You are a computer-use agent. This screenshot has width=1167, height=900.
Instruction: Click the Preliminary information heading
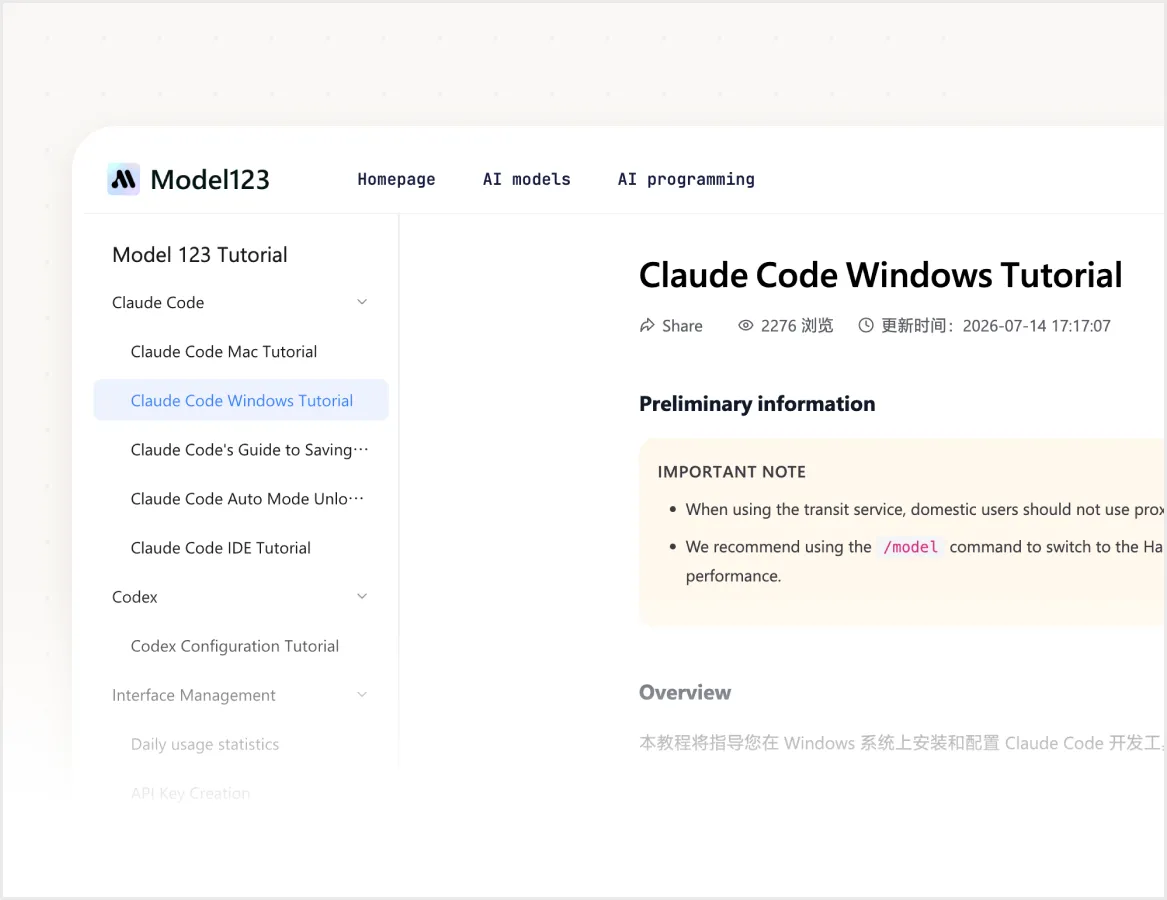757,403
